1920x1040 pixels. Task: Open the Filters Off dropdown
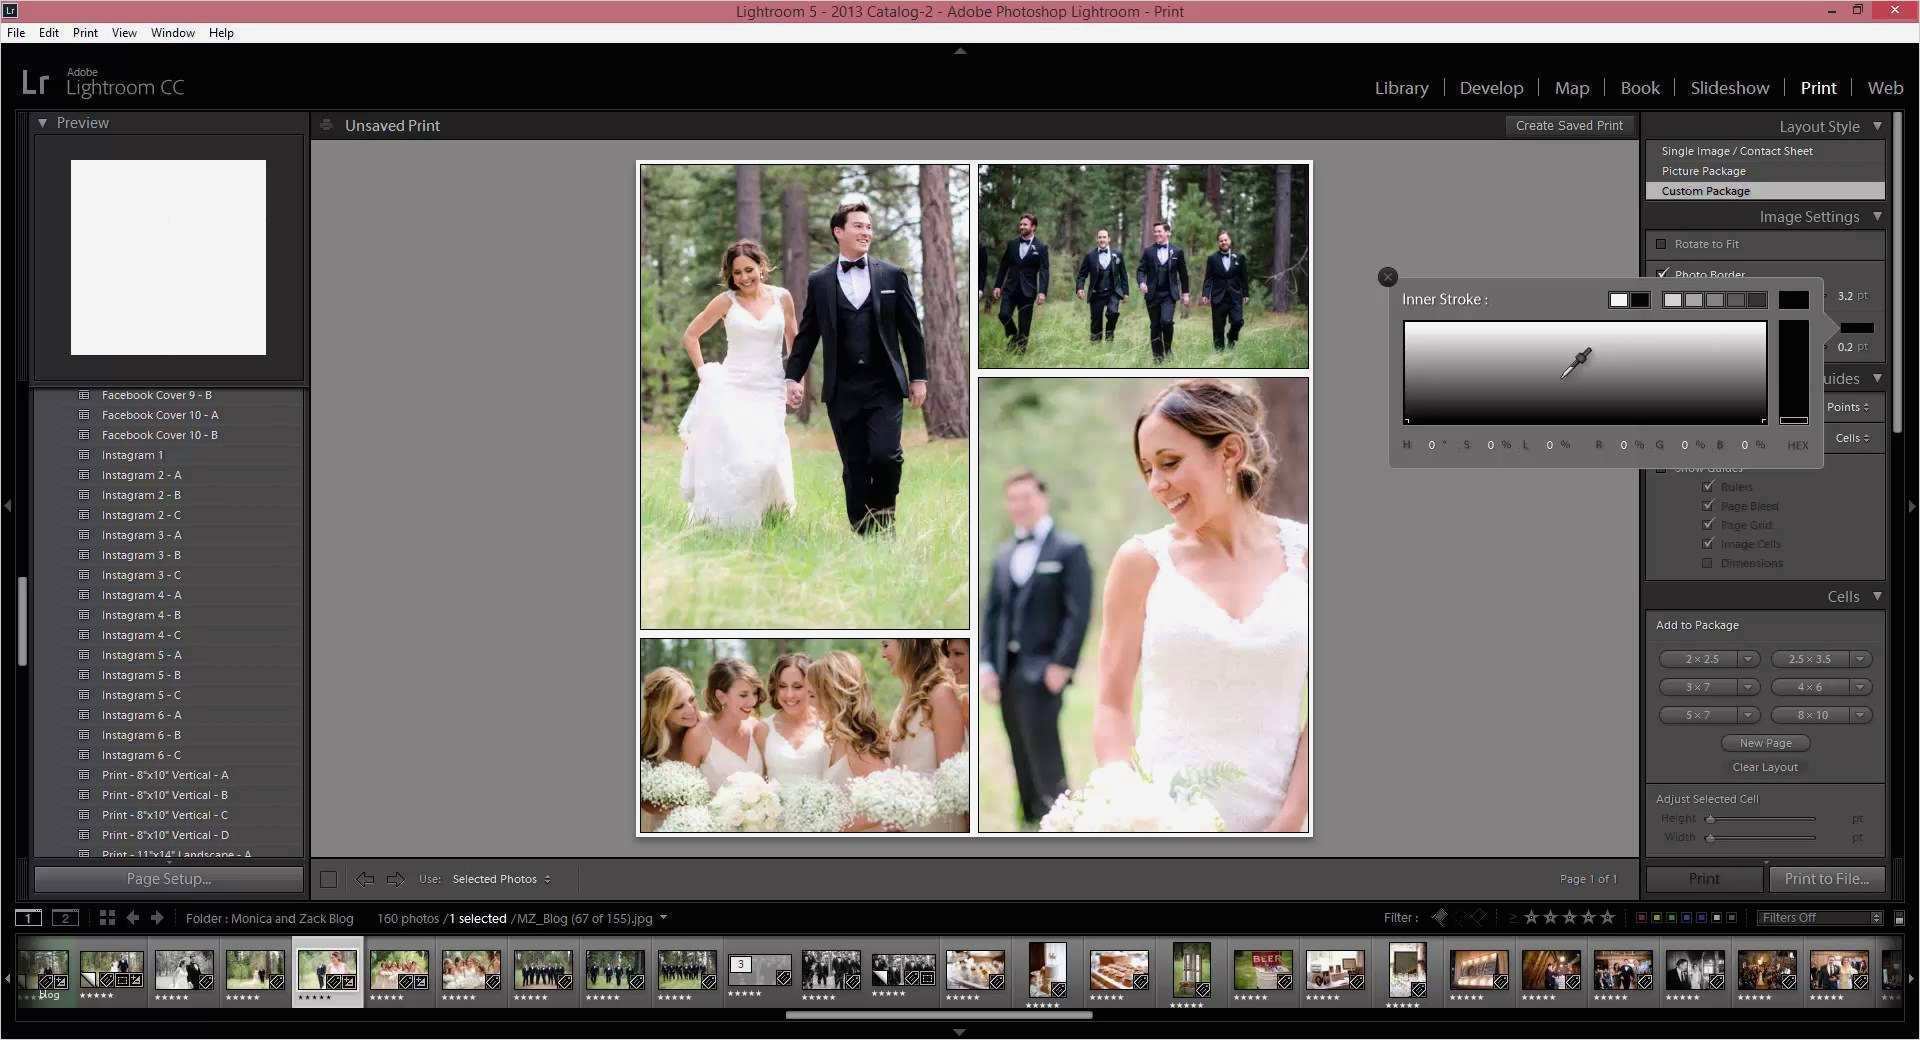pos(1818,917)
